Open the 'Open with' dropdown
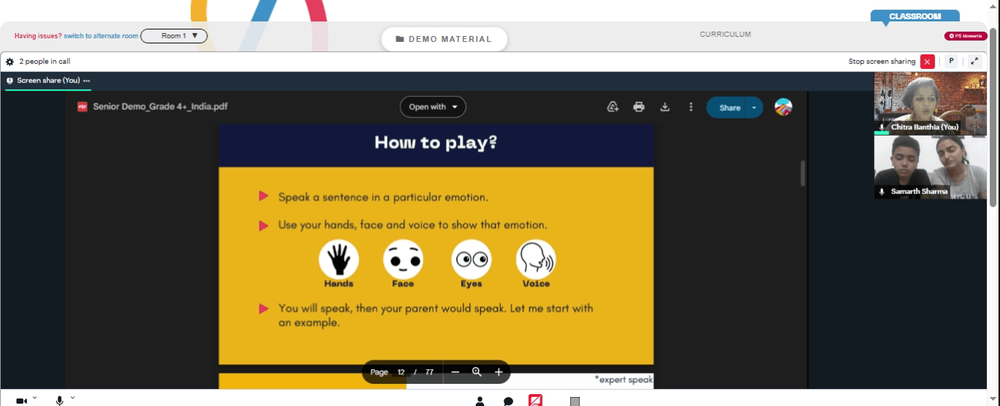Image resolution: width=1000 pixels, height=406 pixels. tap(433, 107)
